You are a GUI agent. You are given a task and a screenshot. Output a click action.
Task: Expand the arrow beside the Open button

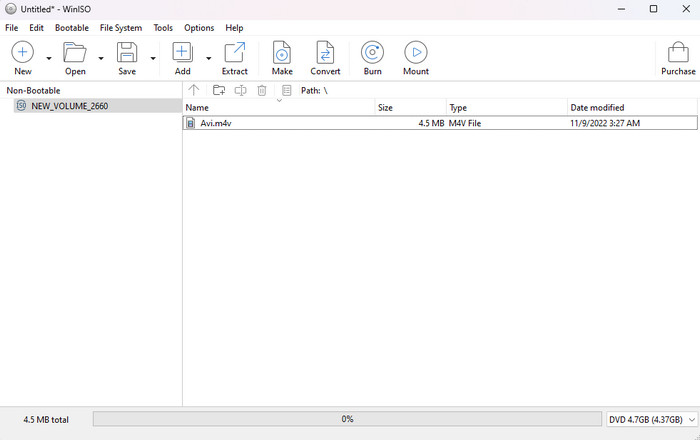click(101, 58)
